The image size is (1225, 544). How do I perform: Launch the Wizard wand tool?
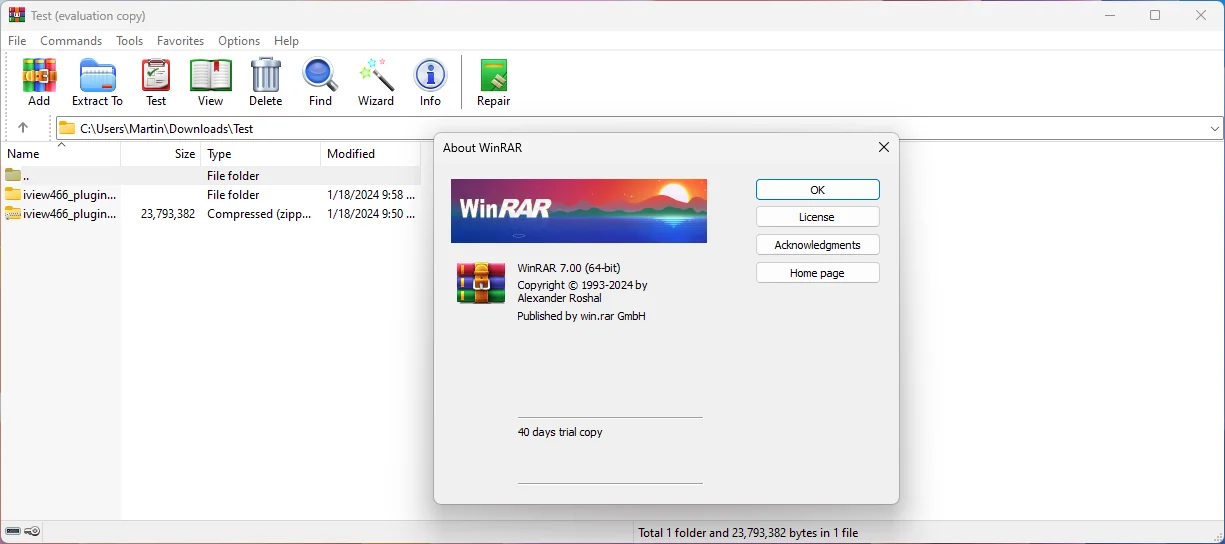click(x=376, y=82)
